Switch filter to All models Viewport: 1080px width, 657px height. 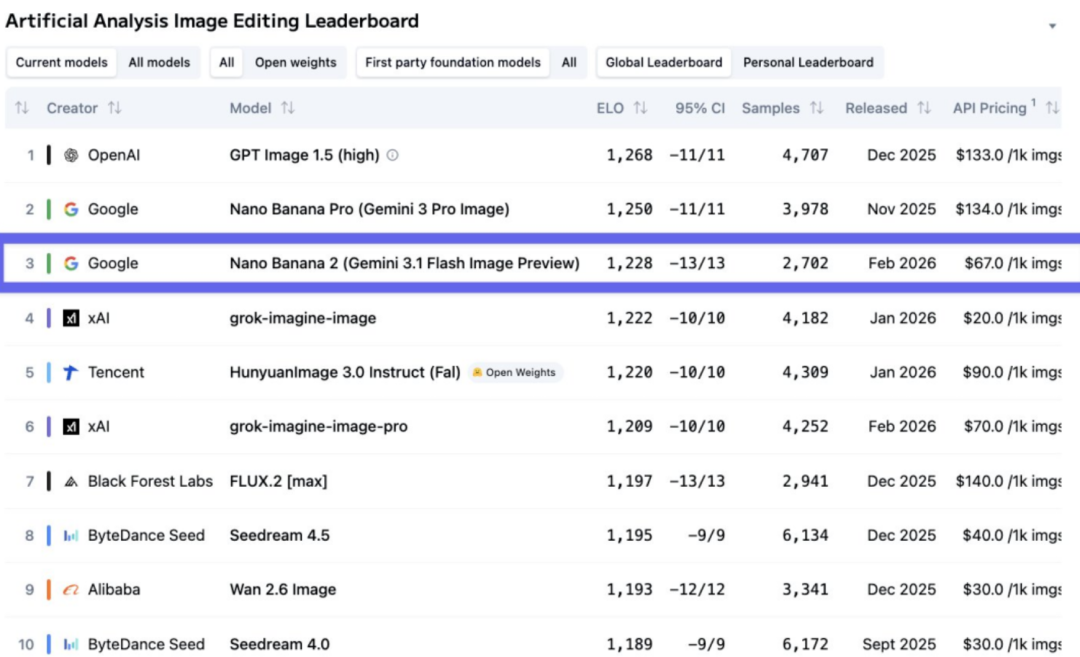(159, 62)
